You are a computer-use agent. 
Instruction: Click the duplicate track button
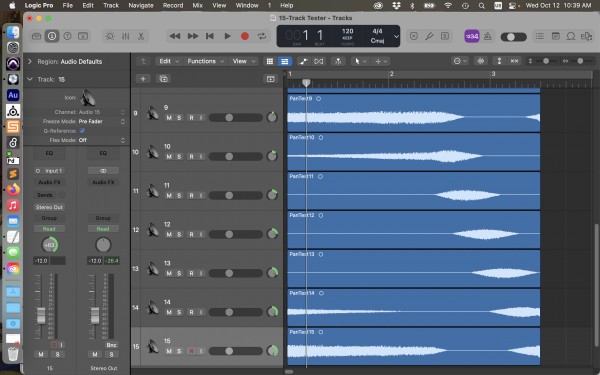(x=163, y=79)
